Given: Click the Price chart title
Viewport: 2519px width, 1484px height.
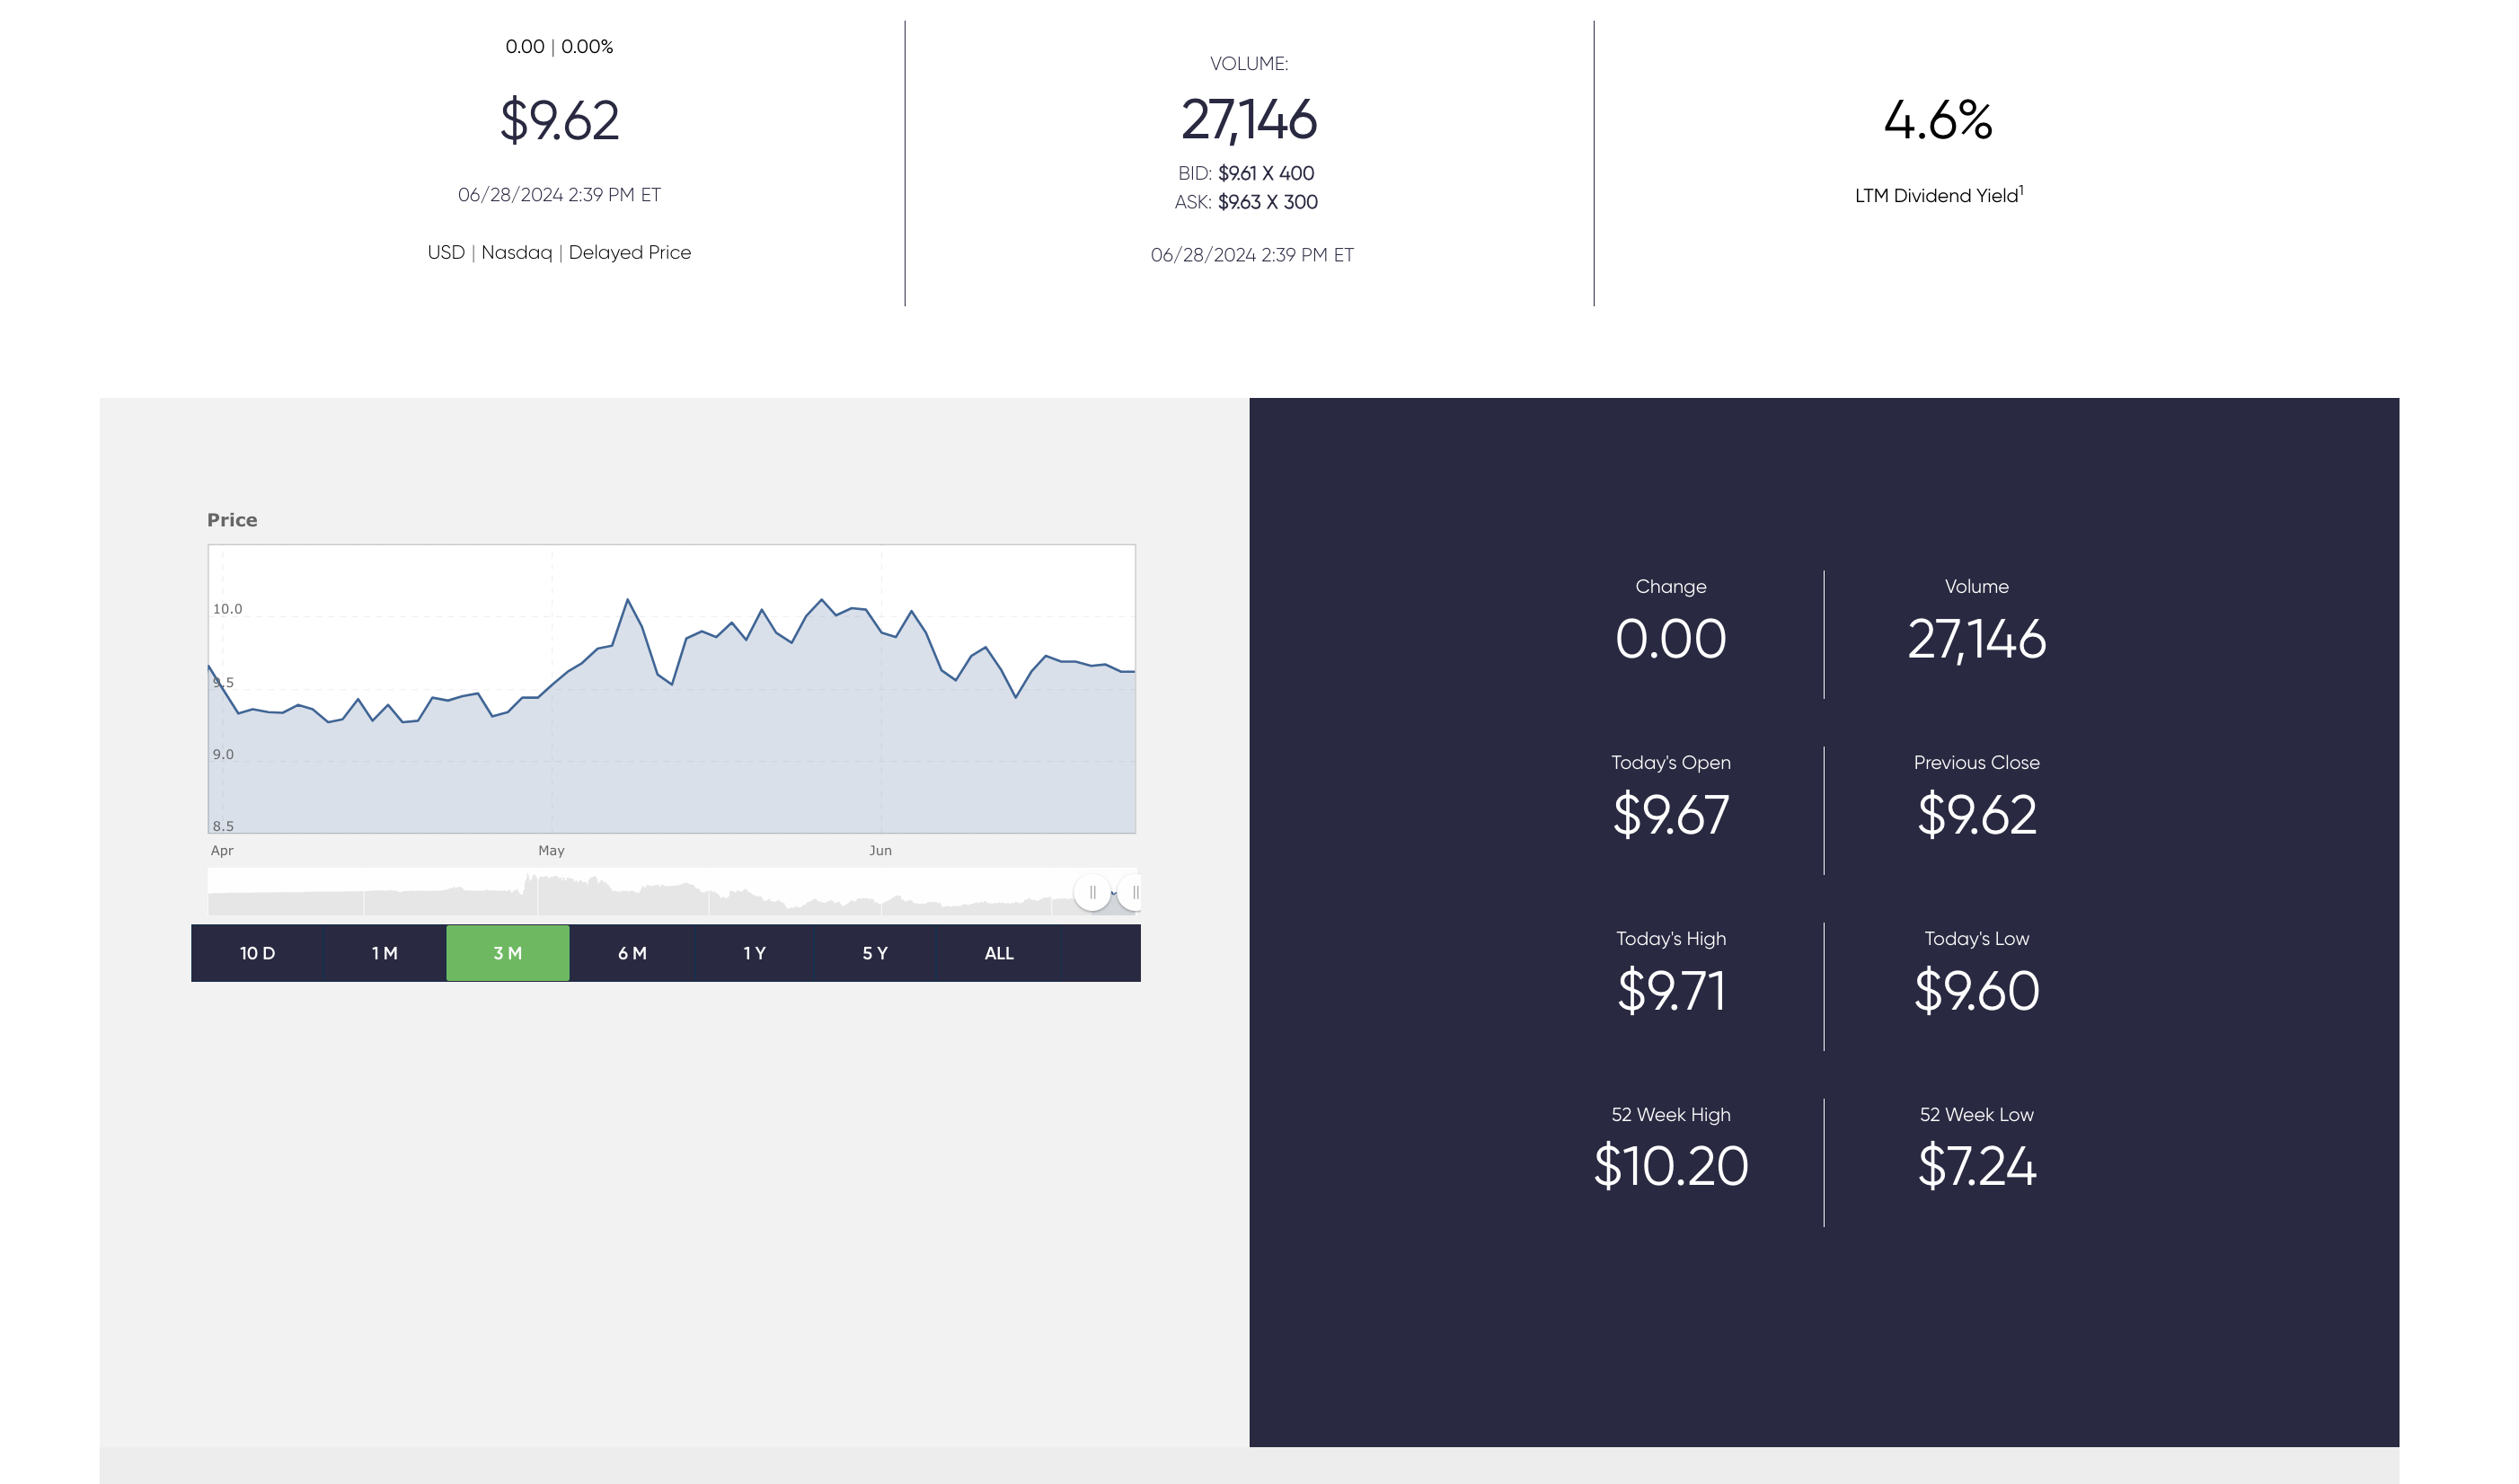Looking at the screenshot, I should click(232, 520).
